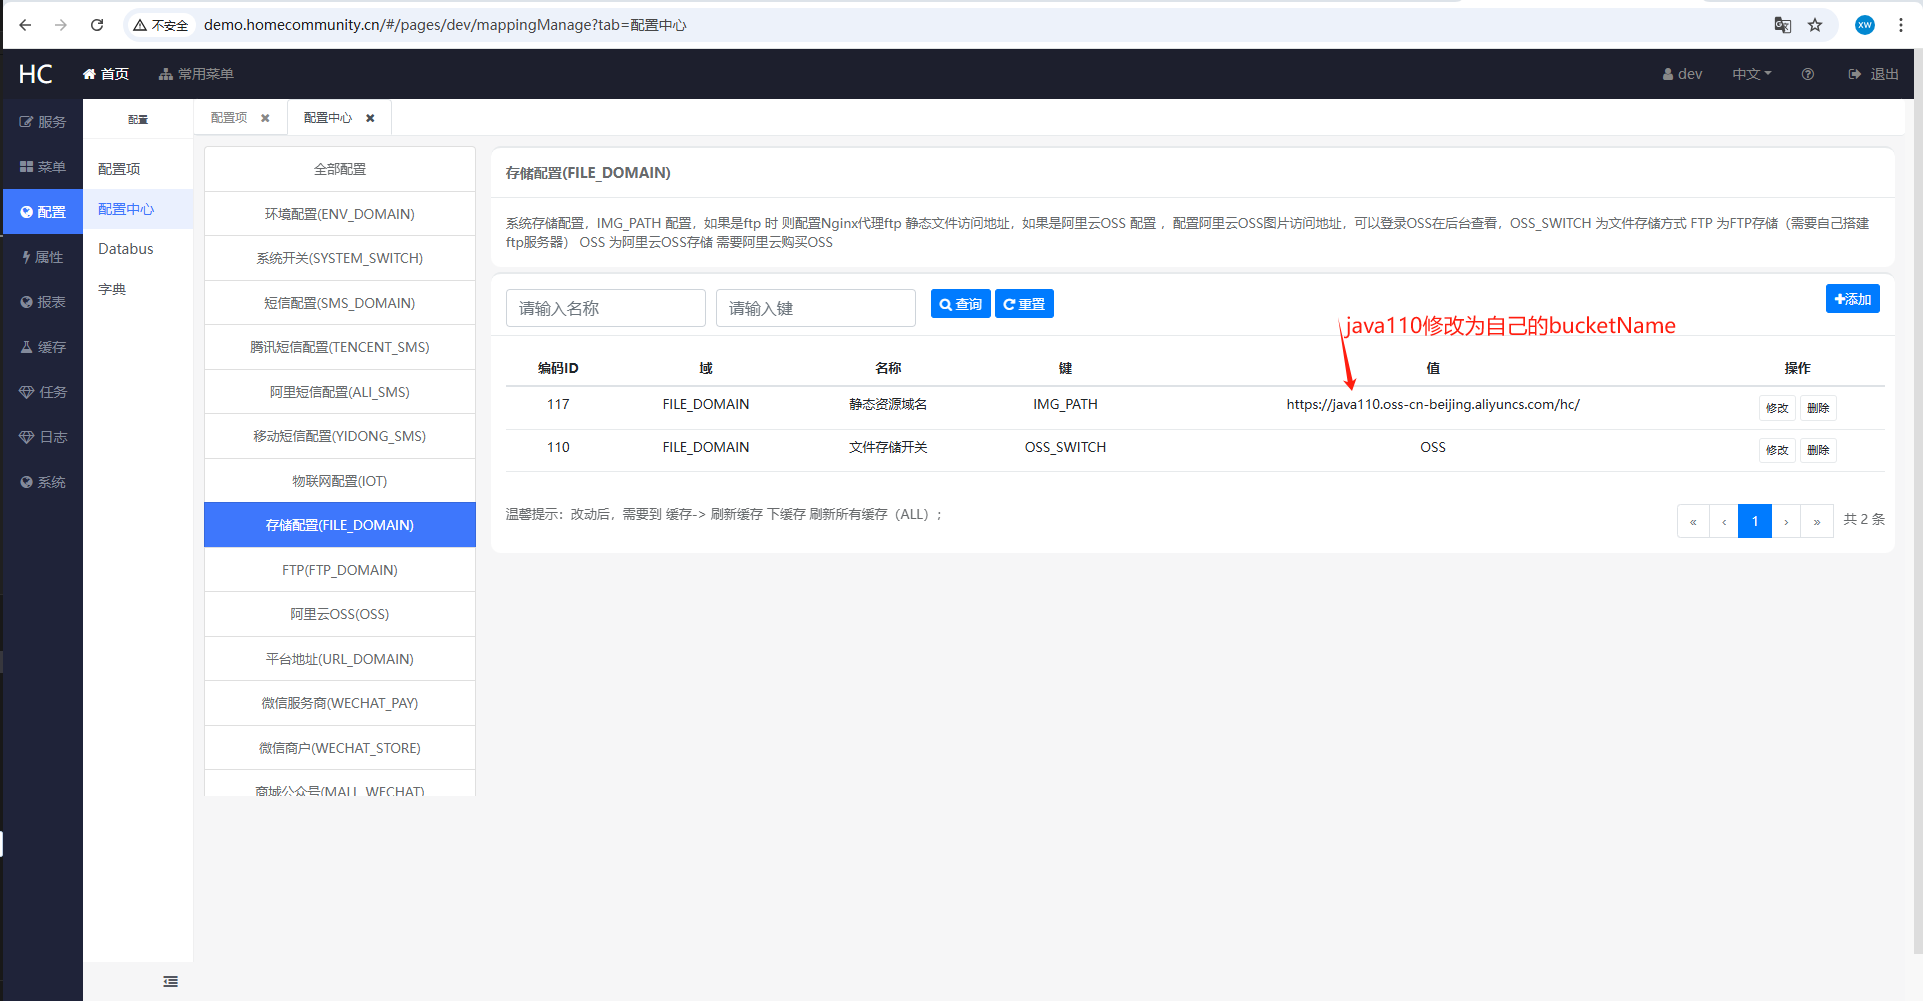Click the 查询 search button

pyautogui.click(x=960, y=304)
